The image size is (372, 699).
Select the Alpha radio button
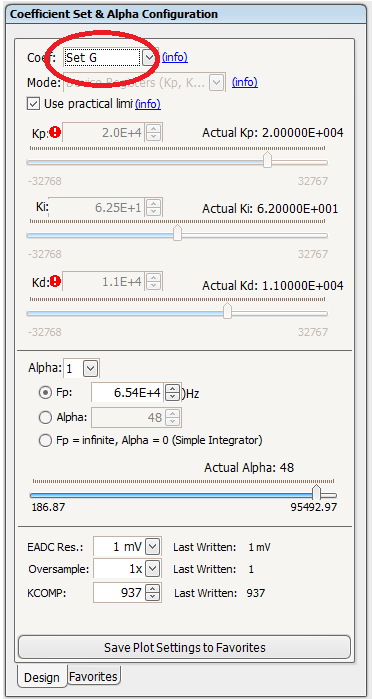click(x=45, y=418)
